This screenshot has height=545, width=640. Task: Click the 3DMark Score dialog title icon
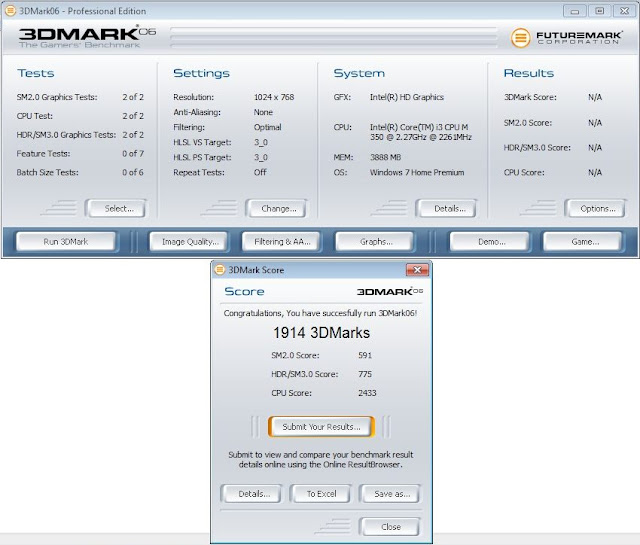point(220,269)
